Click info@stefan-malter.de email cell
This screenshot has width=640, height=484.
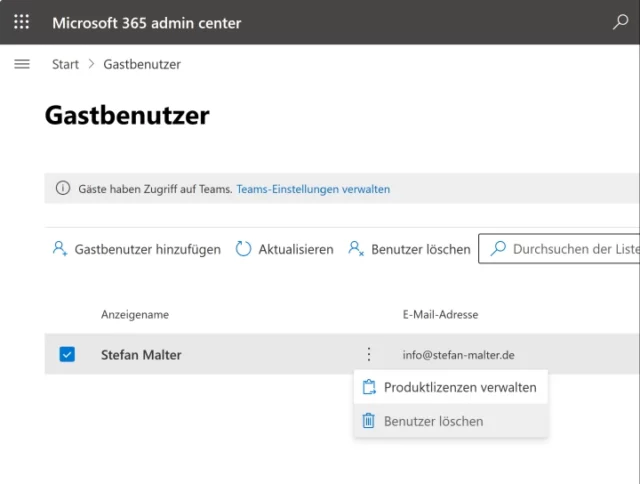[458, 355]
